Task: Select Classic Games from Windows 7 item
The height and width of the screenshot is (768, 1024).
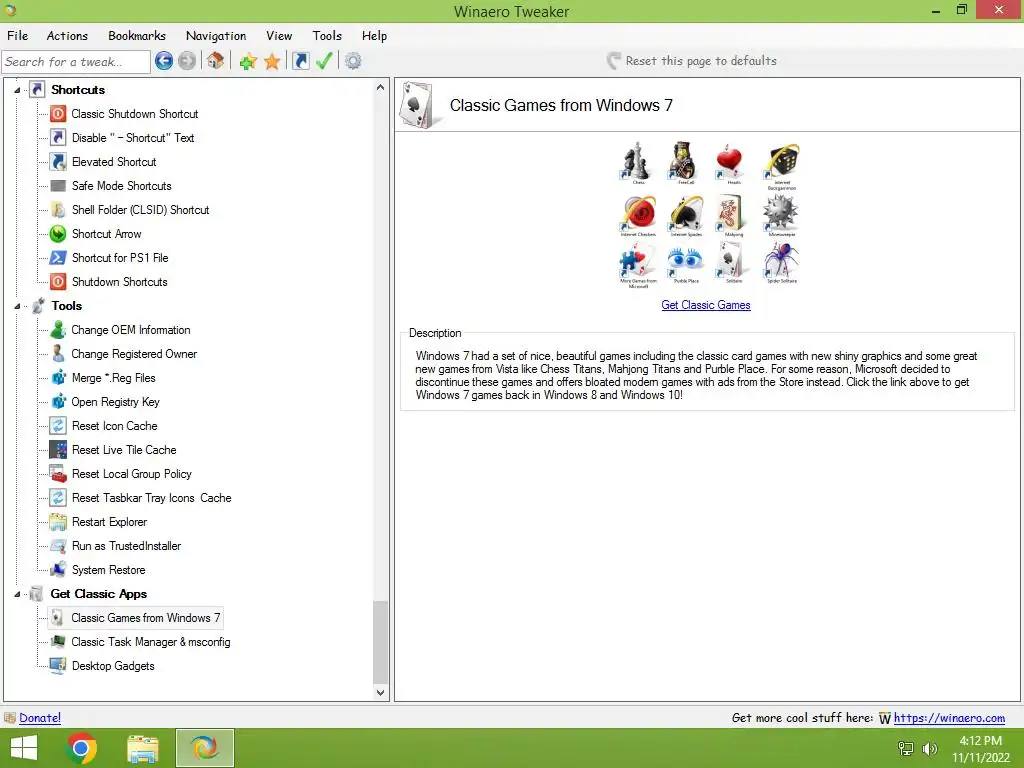Action: (146, 618)
